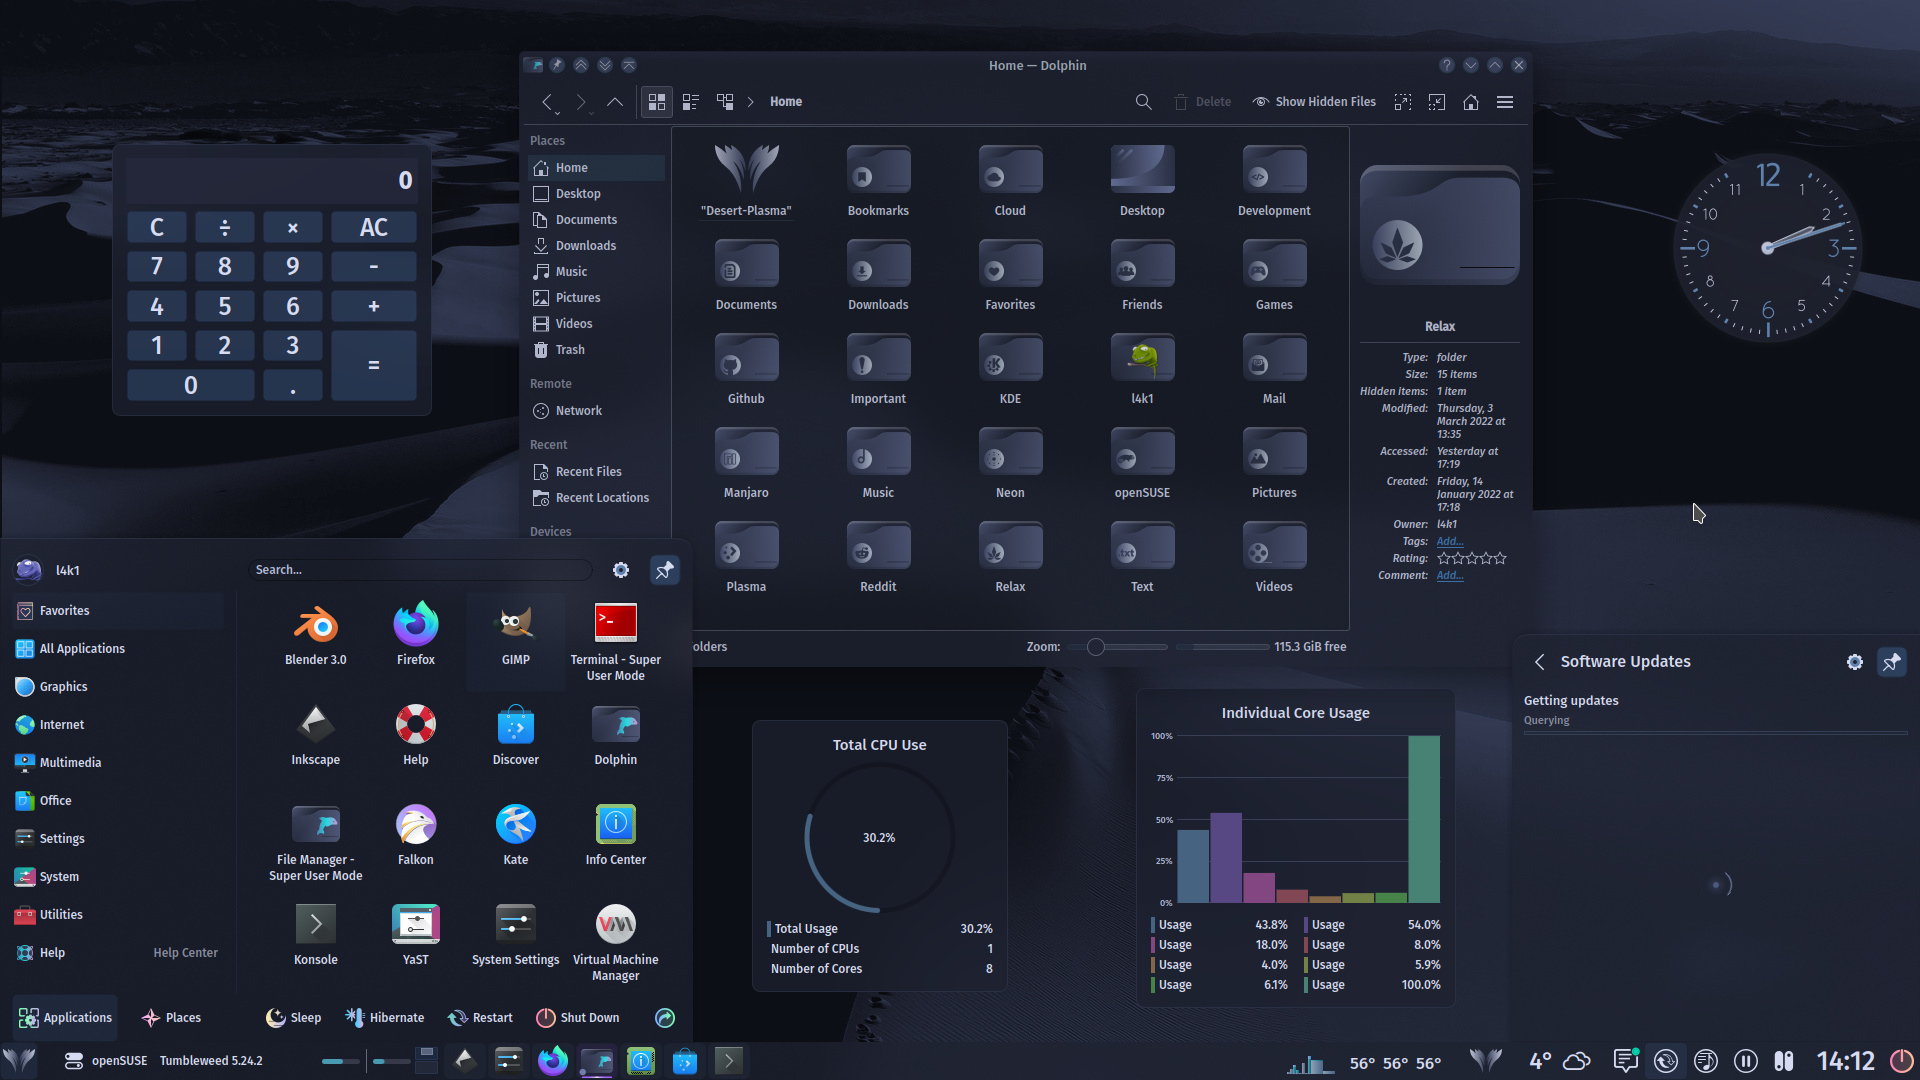Toggle the media pause tray icon
This screenshot has height=1080, width=1920.
pos(1745,1061)
